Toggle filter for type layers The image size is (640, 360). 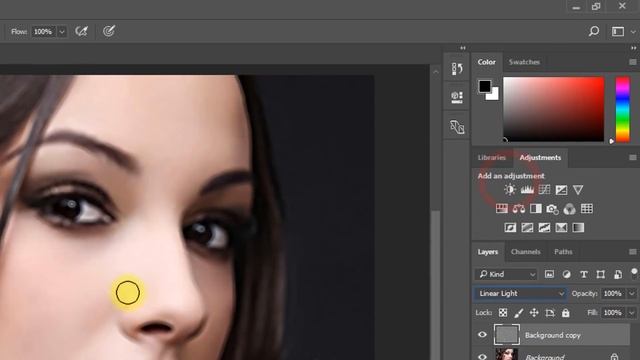point(584,274)
